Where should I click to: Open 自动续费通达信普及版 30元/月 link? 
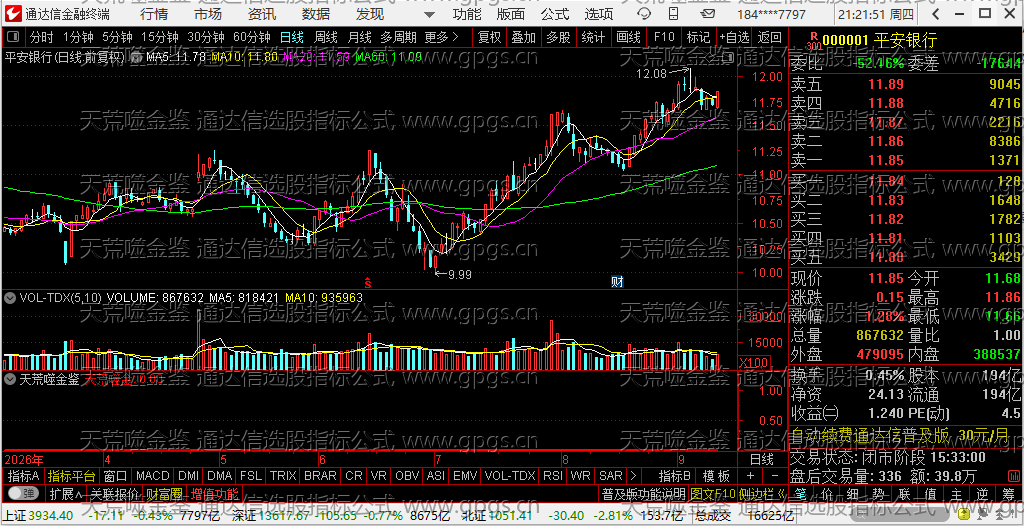[901, 435]
